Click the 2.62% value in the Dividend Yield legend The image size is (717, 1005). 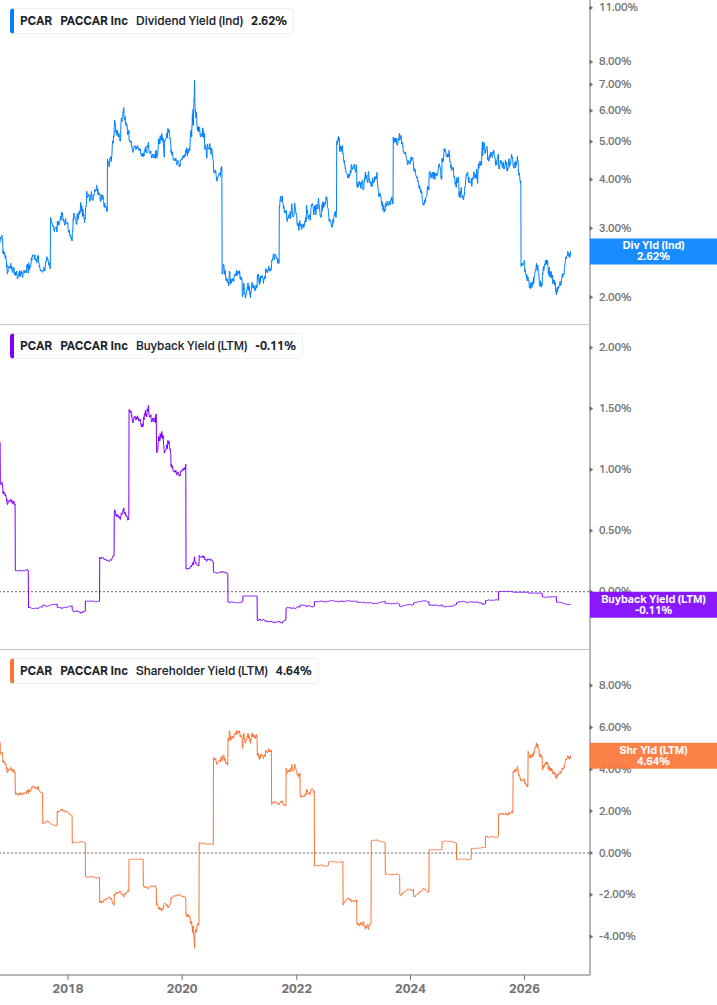[269, 21]
